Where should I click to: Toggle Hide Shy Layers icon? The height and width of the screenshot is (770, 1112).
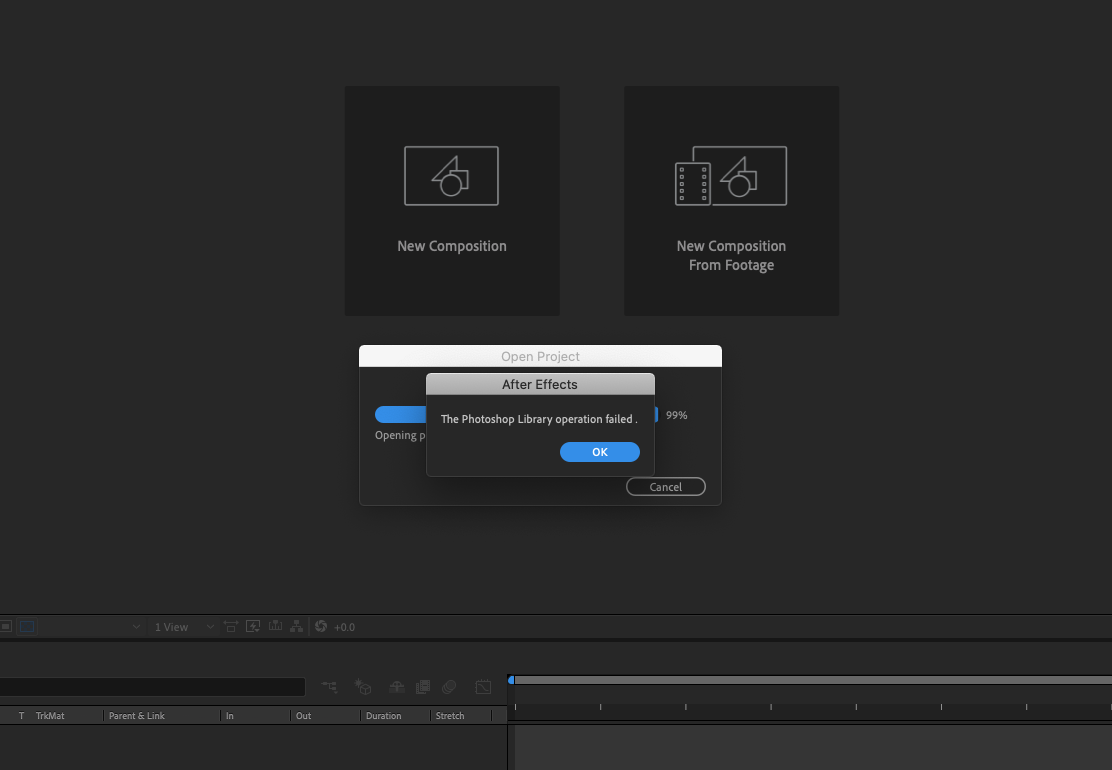[397, 686]
